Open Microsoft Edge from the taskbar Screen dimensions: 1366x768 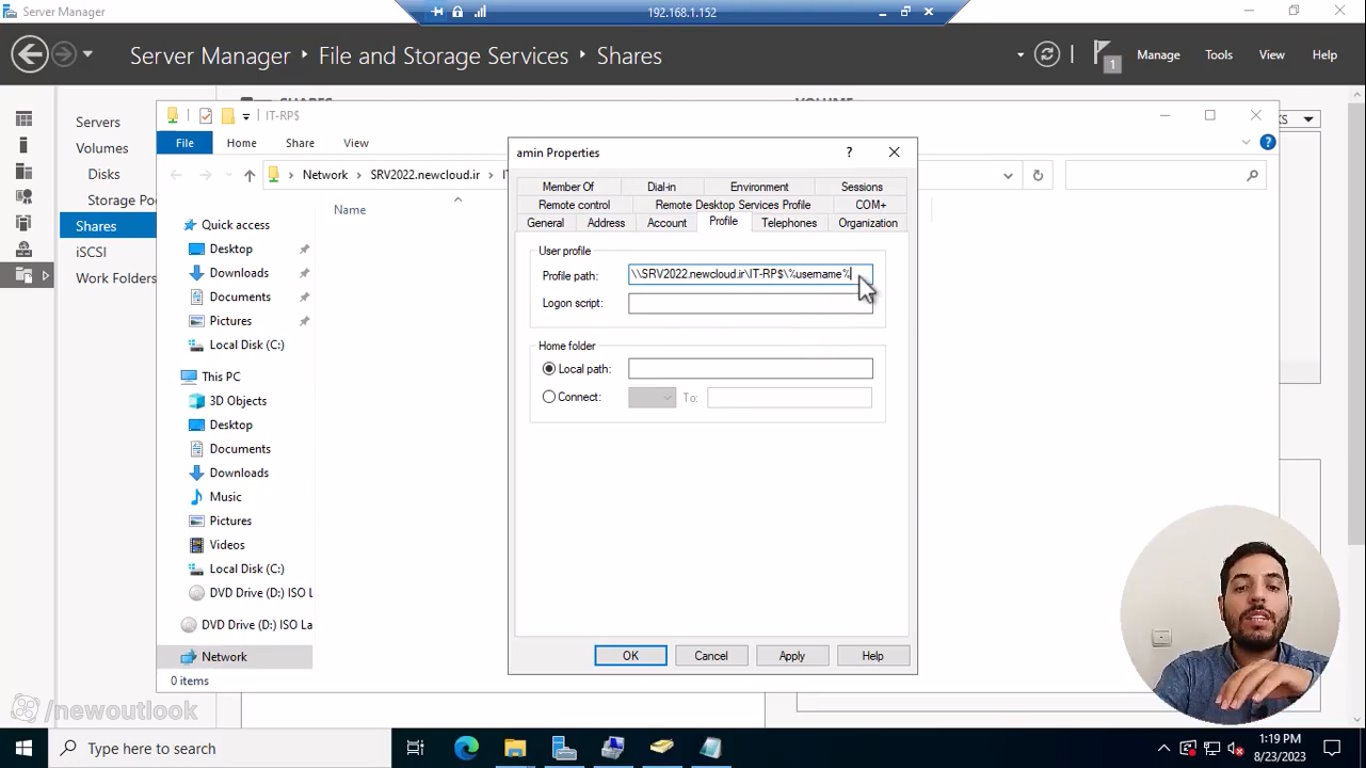point(467,748)
